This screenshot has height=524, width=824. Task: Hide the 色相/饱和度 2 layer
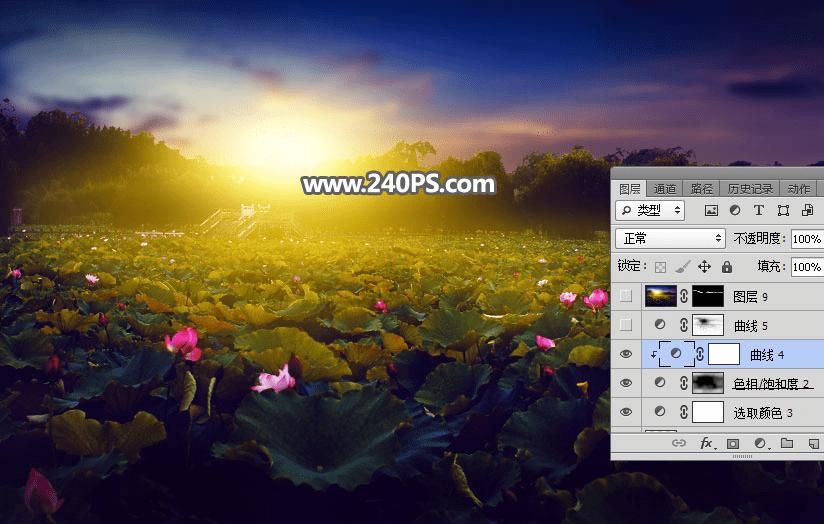626,383
